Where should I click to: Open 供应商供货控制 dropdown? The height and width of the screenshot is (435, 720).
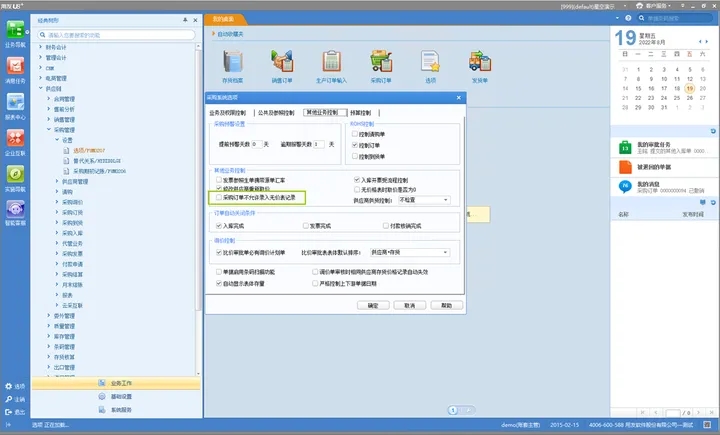point(424,200)
